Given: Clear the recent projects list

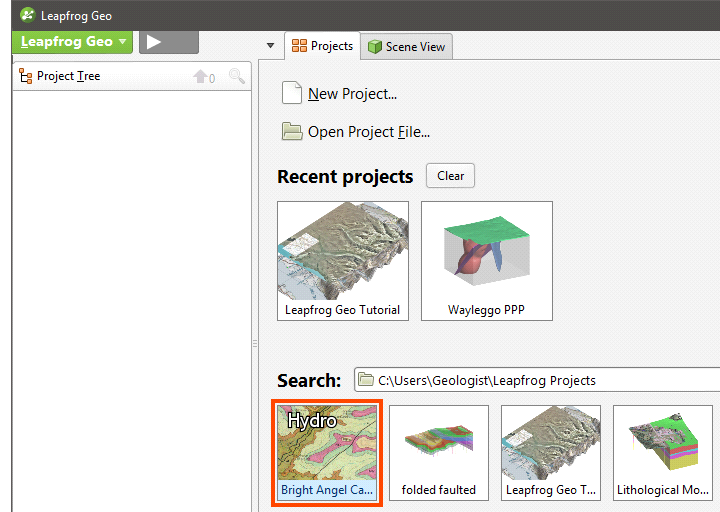Looking at the screenshot, I should [x=450, y=176].
